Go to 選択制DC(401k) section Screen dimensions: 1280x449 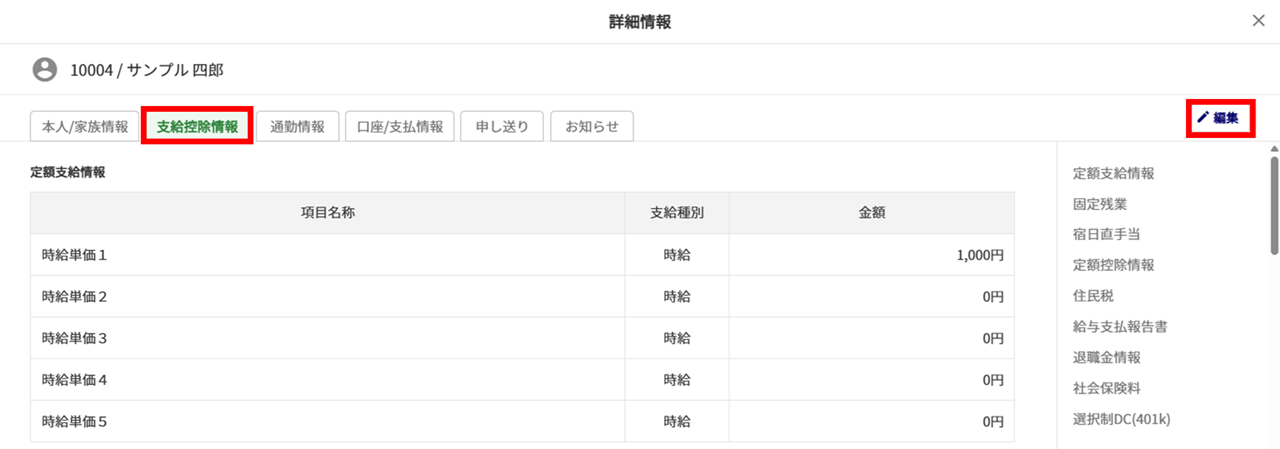pos(1120,418)
